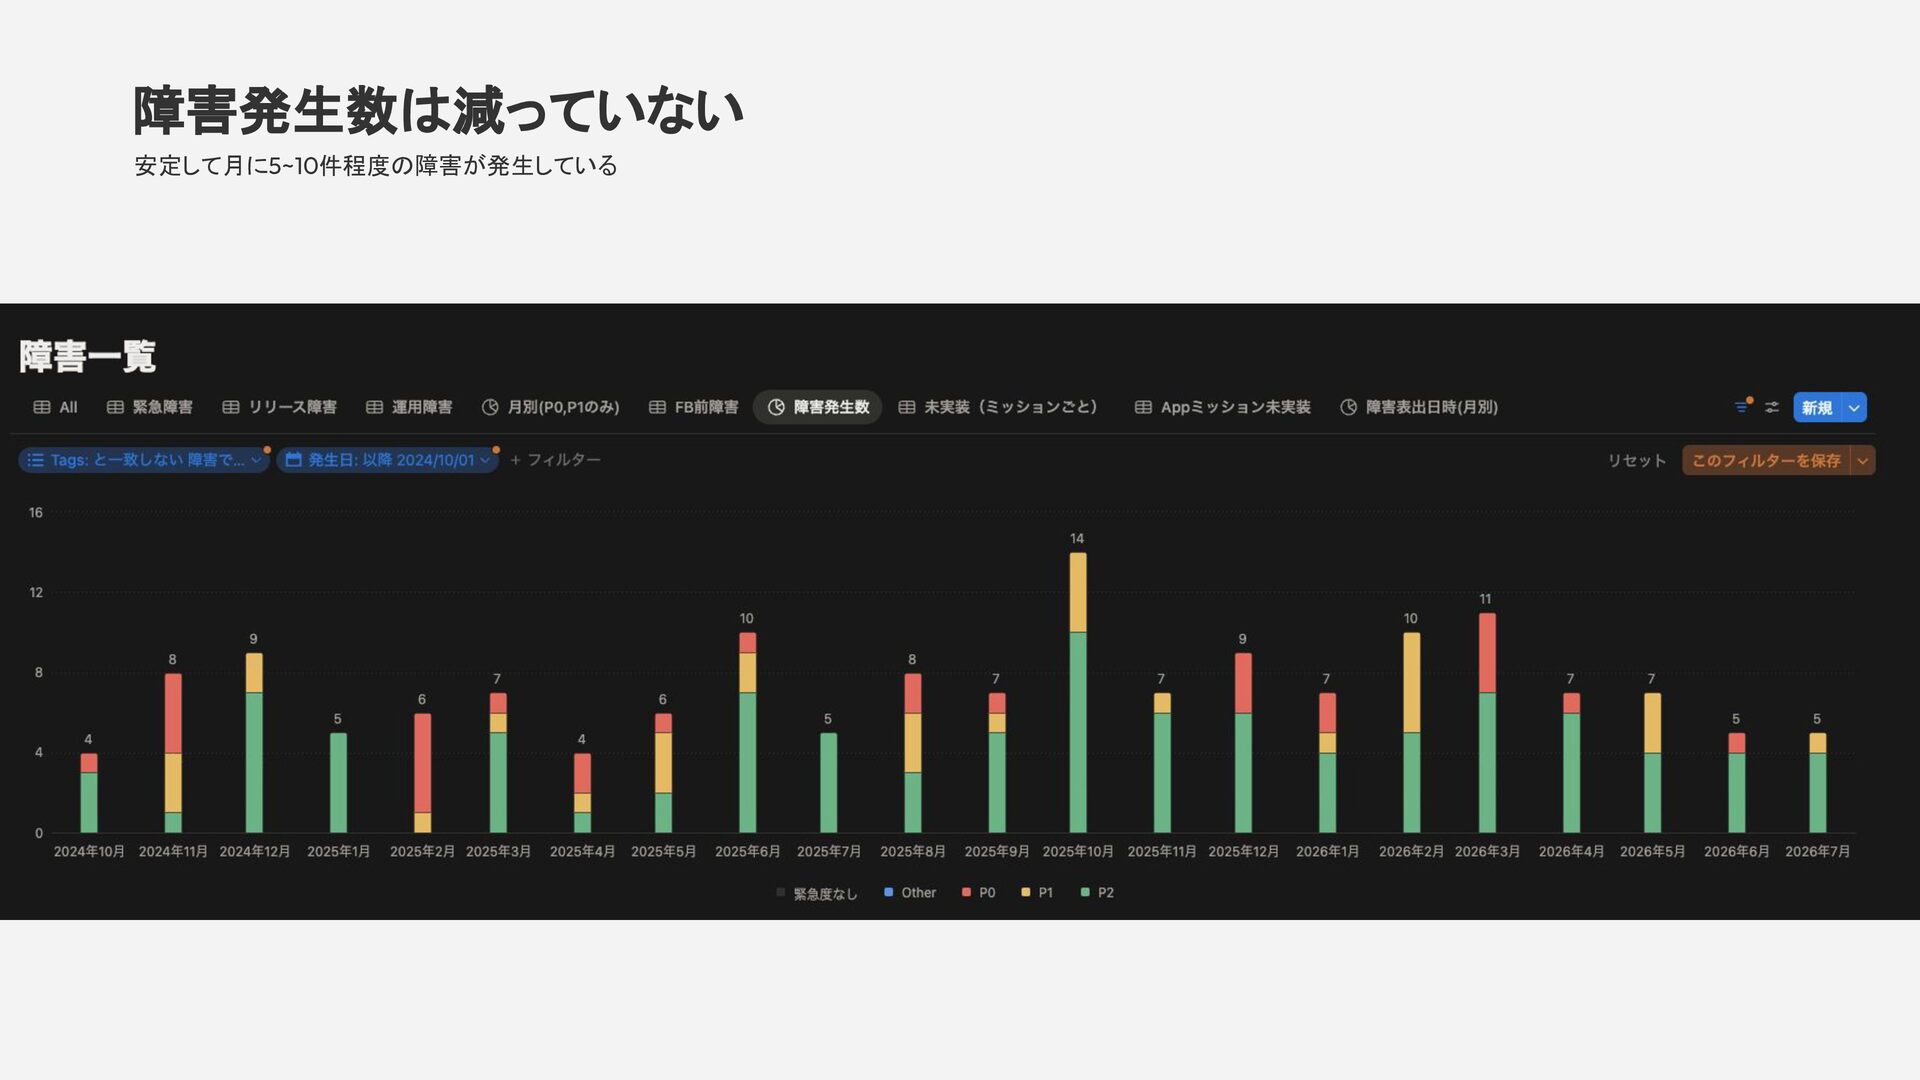Click the 2026年3月 bar totaling 11

click(x=1487, y=722)
